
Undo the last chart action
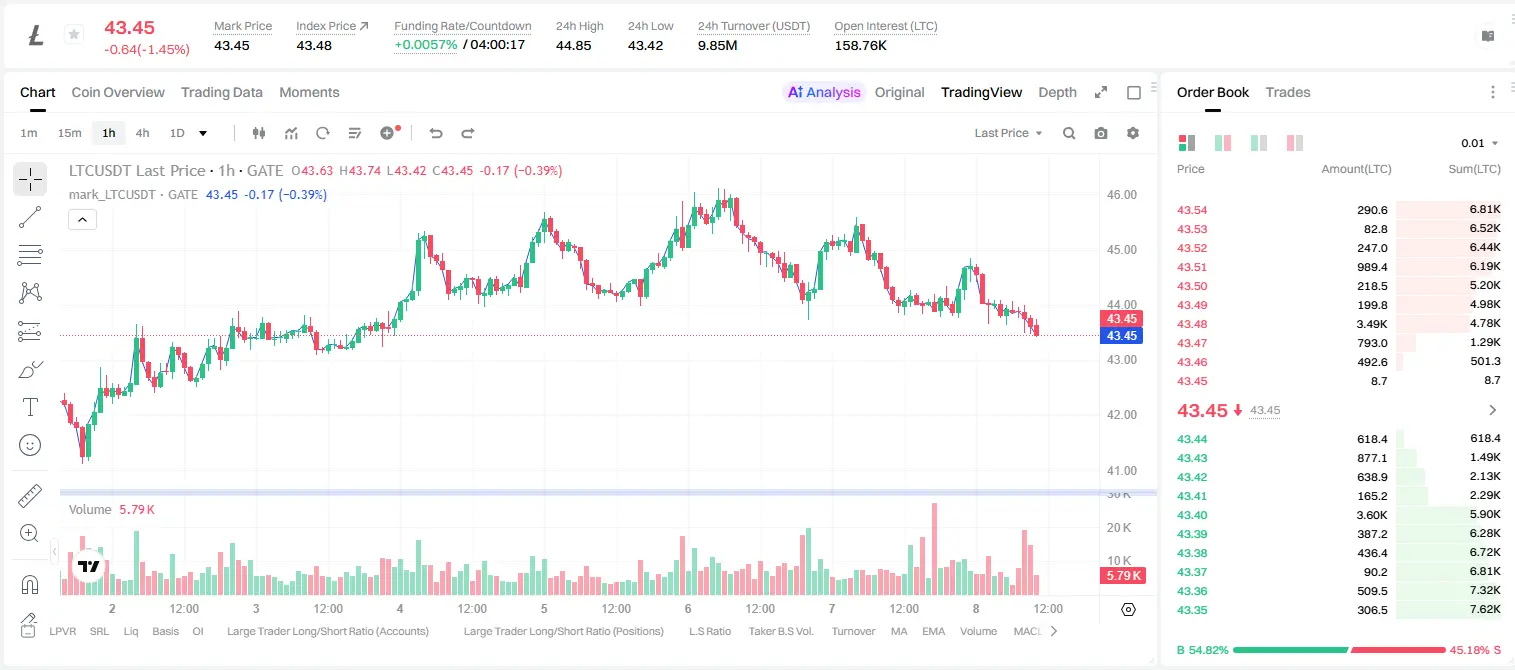436,133
